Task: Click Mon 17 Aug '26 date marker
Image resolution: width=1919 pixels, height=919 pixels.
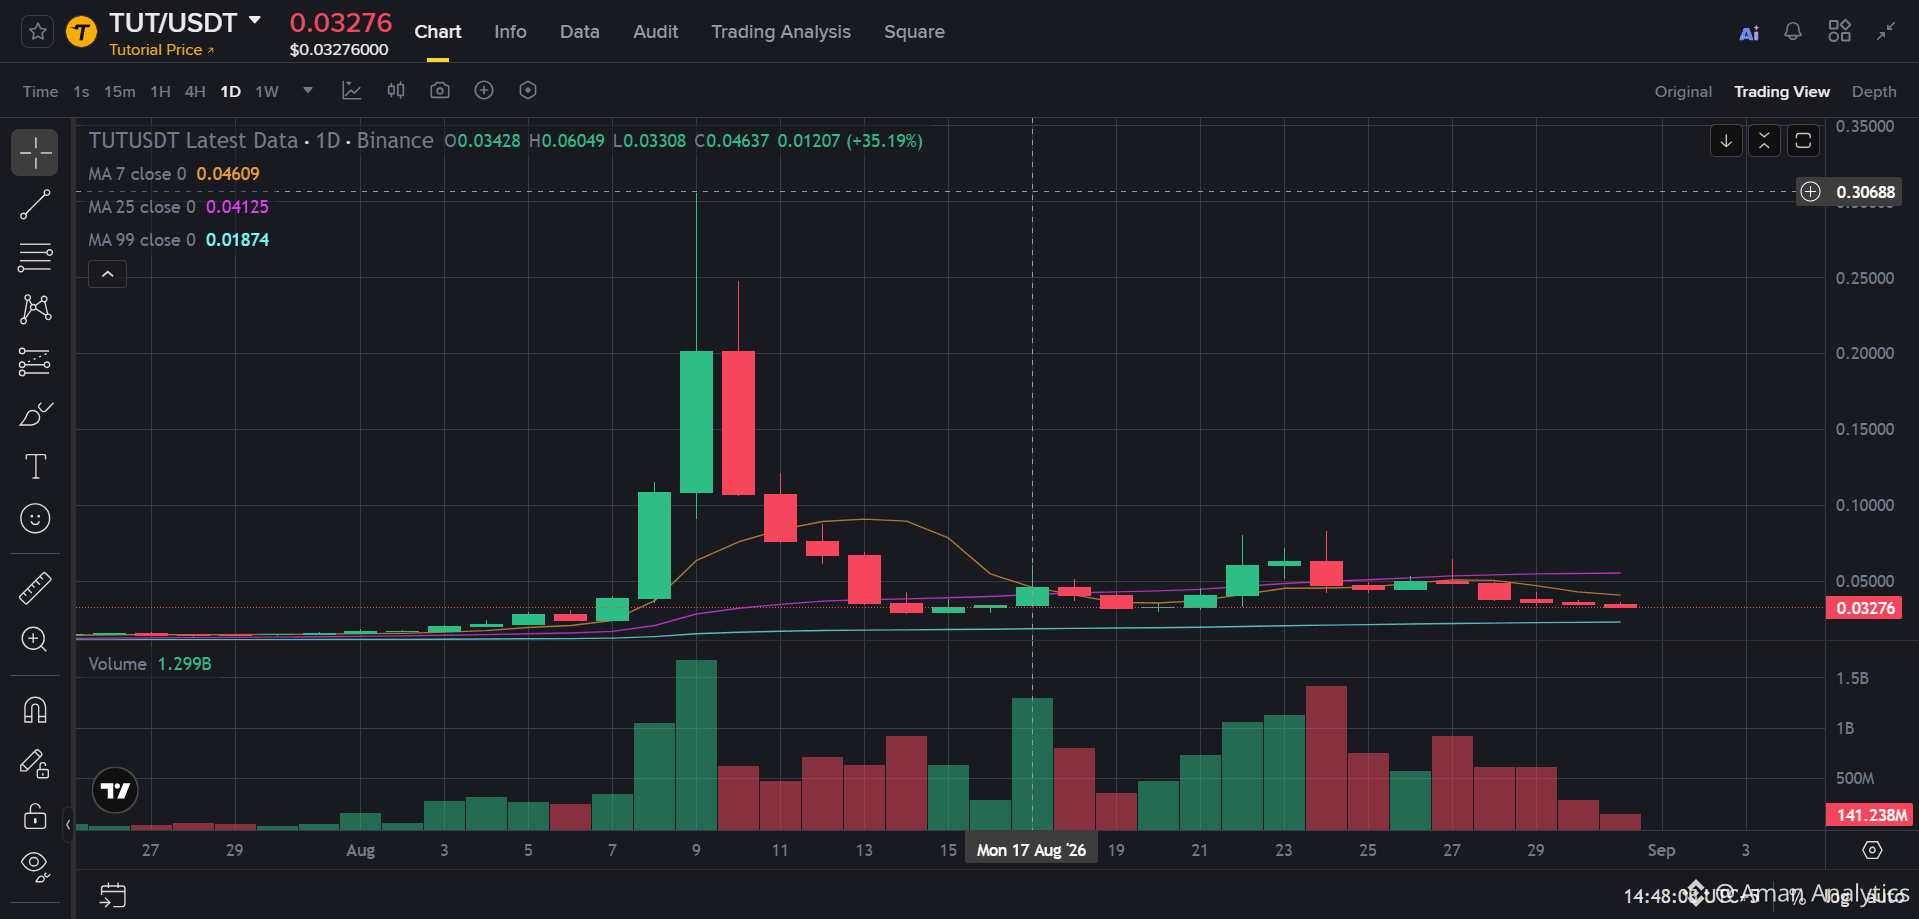Action: coord(1031,850)
